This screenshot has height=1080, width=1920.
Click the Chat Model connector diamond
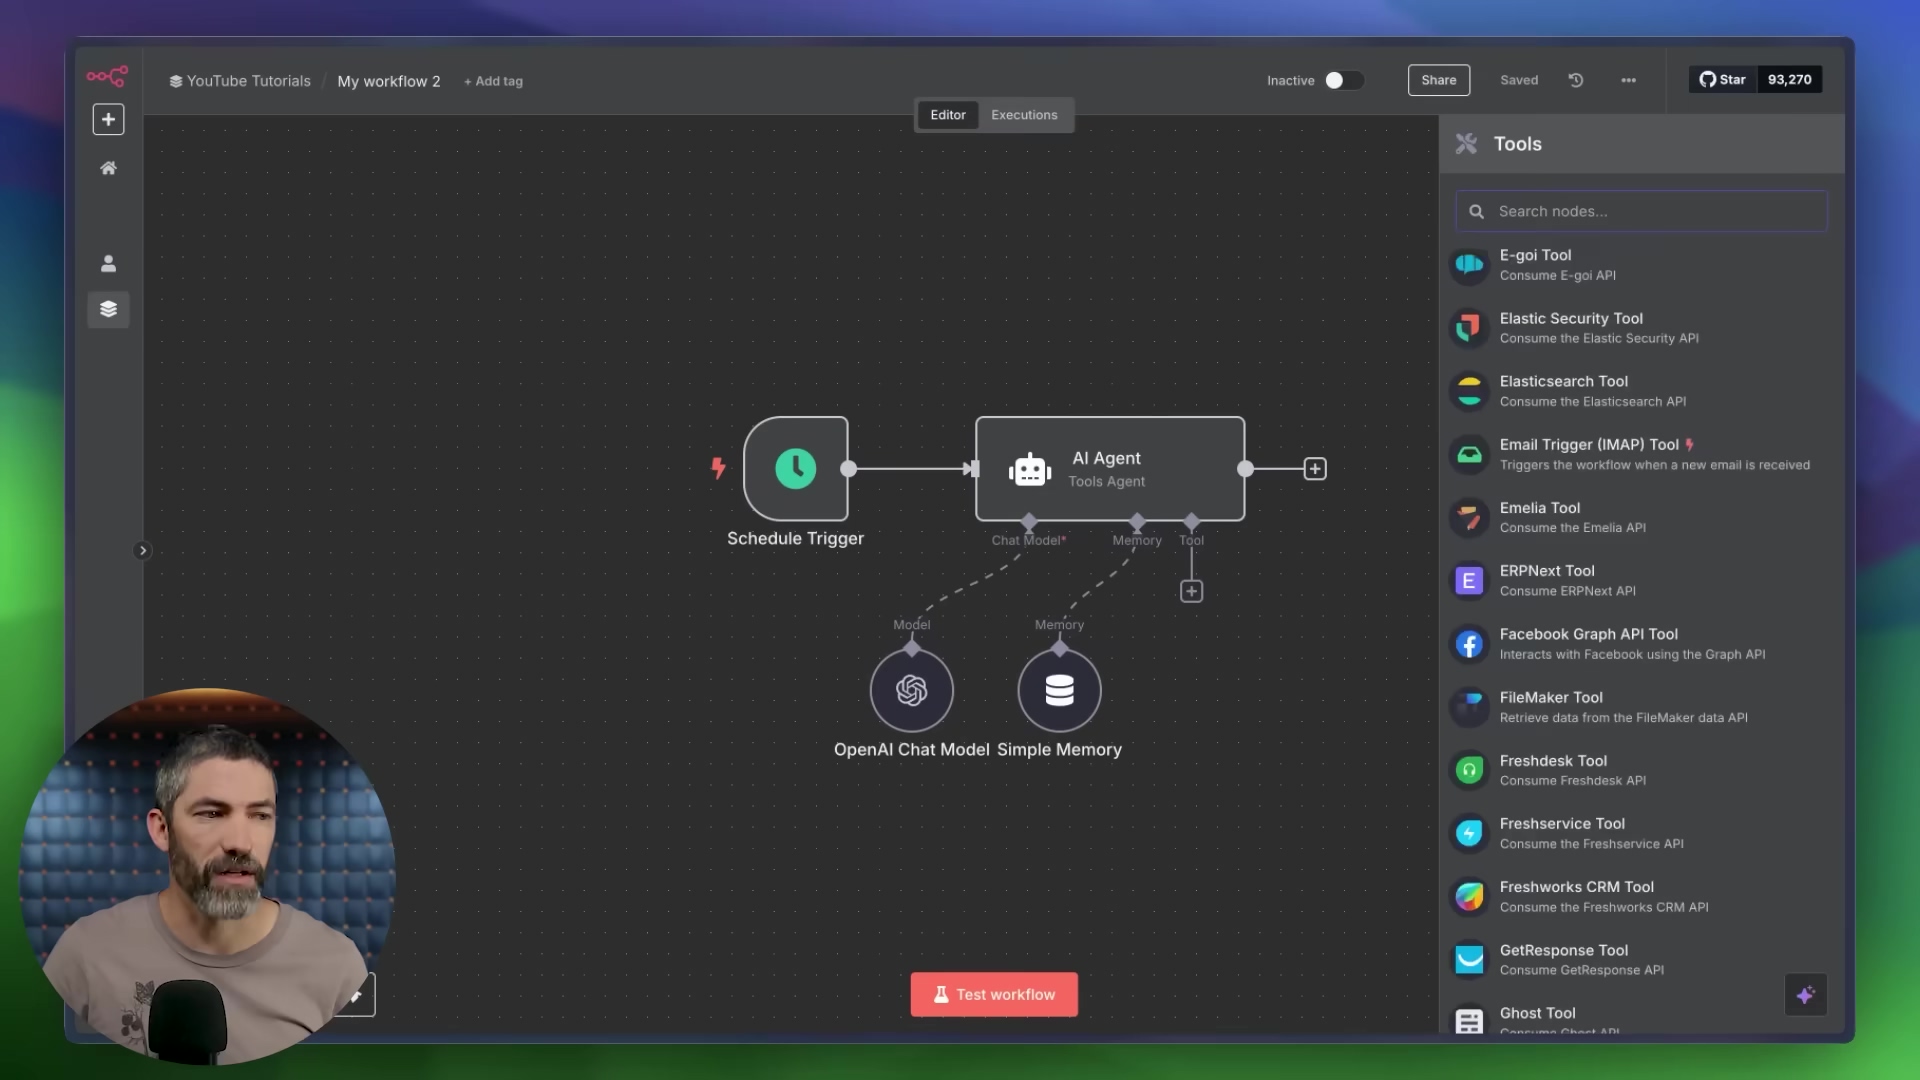click(1029, 521)
